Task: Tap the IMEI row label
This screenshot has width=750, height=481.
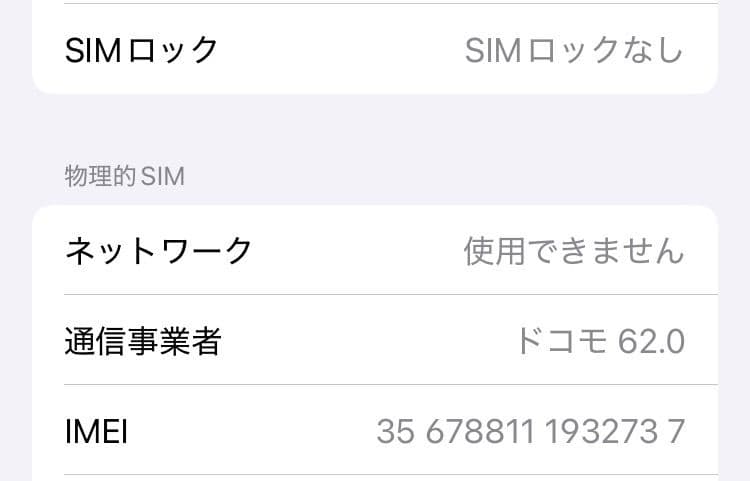Action: (x=96, y=432)
